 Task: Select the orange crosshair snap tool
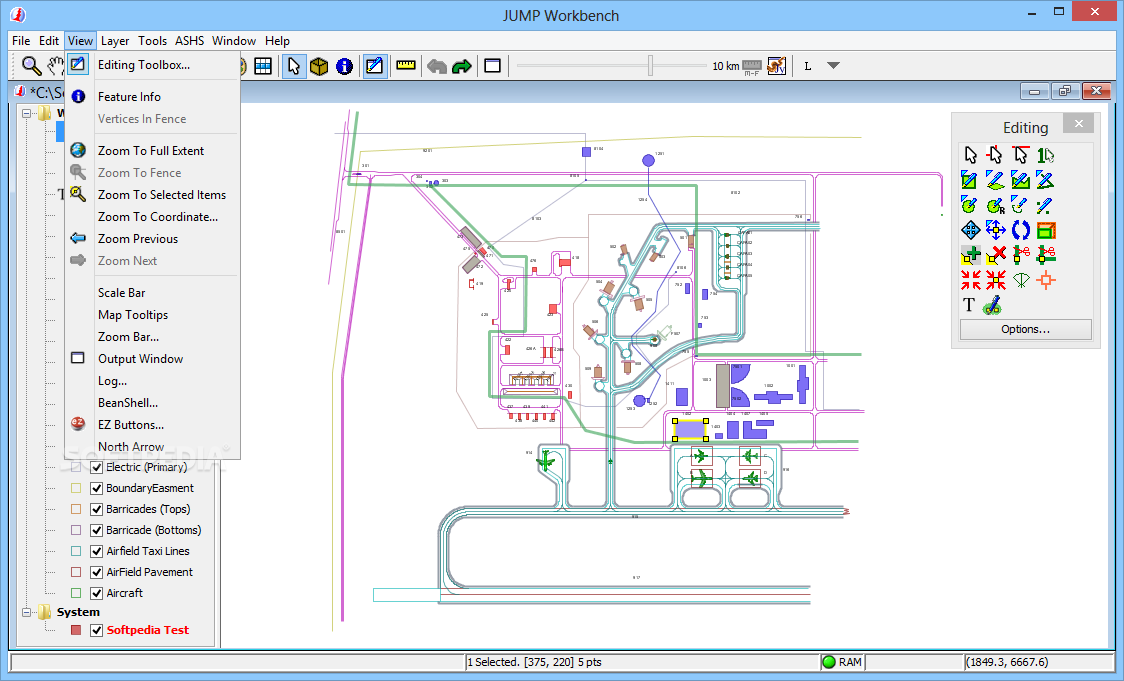tap(1046, 280)
